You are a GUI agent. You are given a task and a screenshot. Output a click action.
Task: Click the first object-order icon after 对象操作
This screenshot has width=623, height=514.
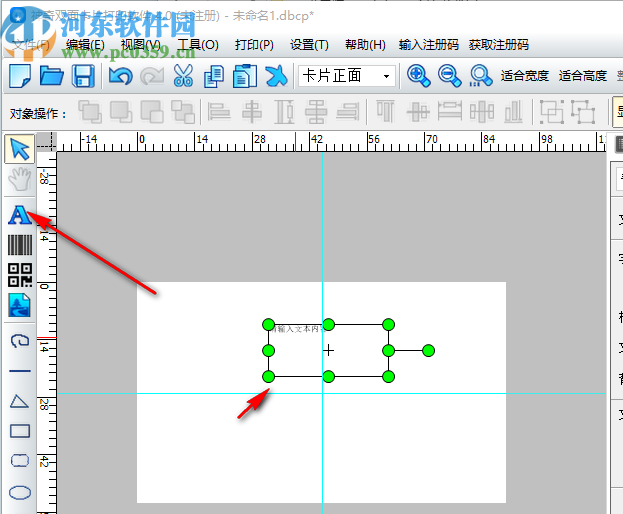coord(90,112)
